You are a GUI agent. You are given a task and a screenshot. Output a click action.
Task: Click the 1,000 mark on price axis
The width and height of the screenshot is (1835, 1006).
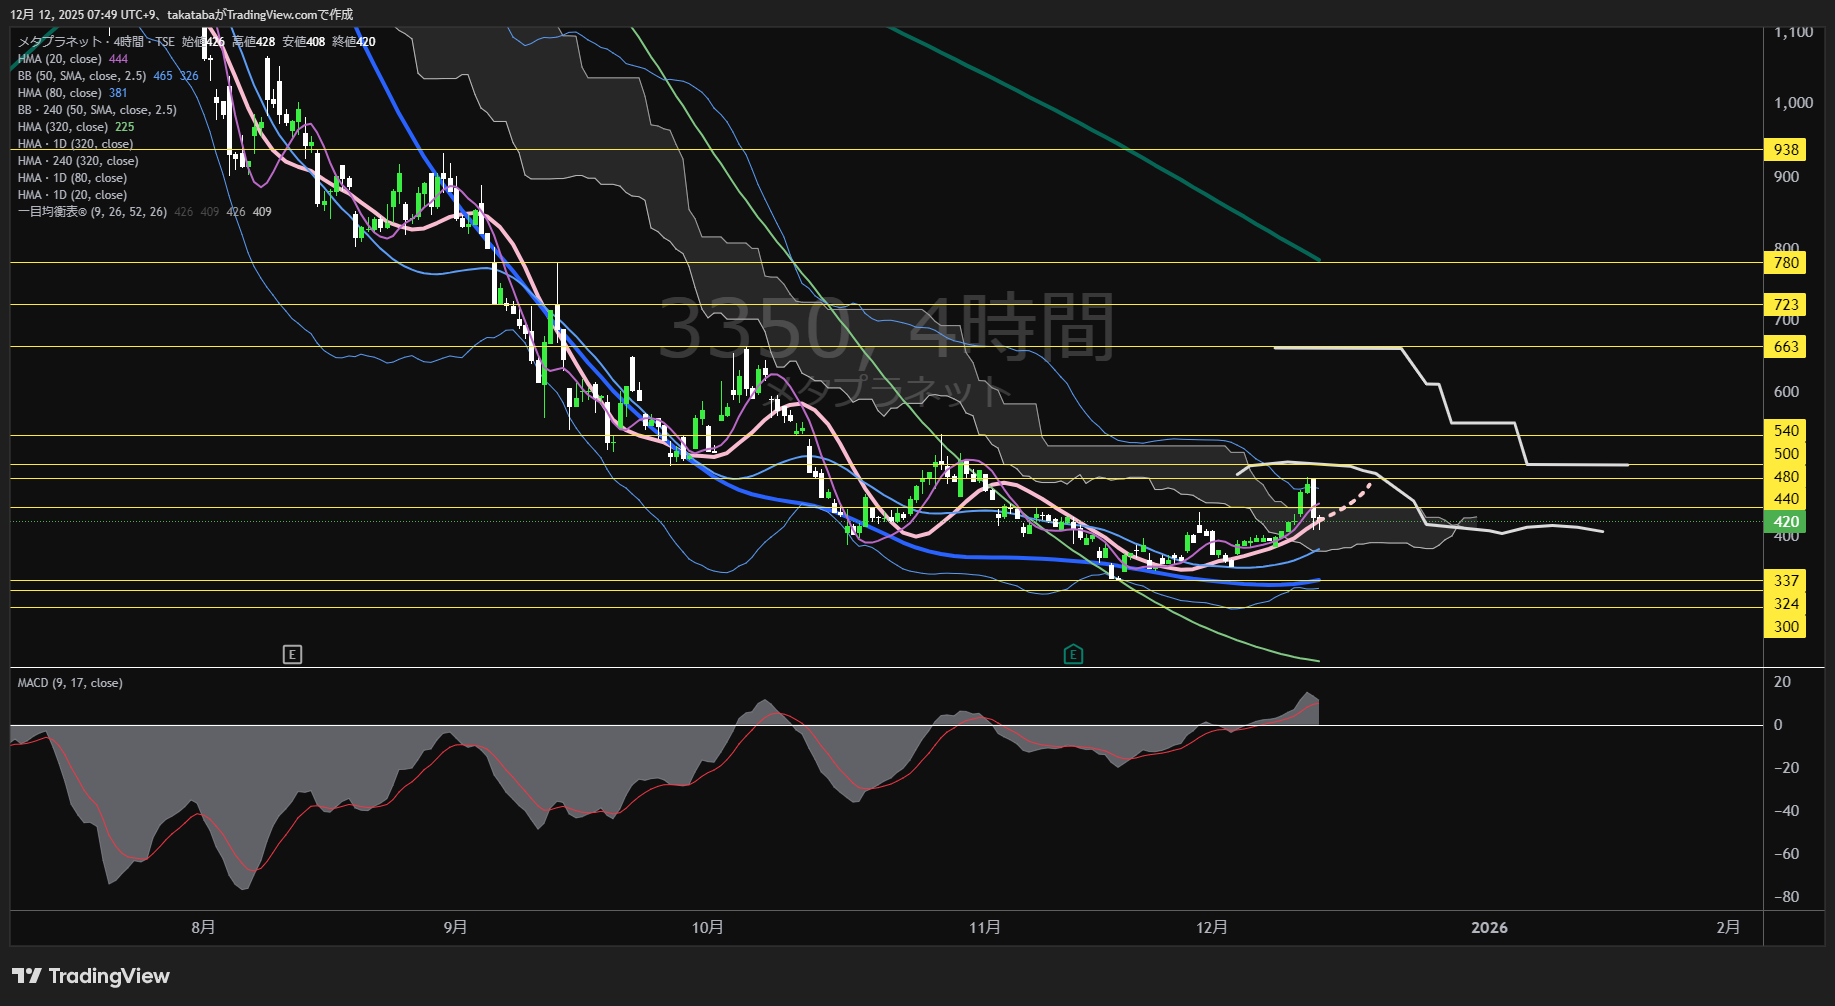coord(1792,103)
